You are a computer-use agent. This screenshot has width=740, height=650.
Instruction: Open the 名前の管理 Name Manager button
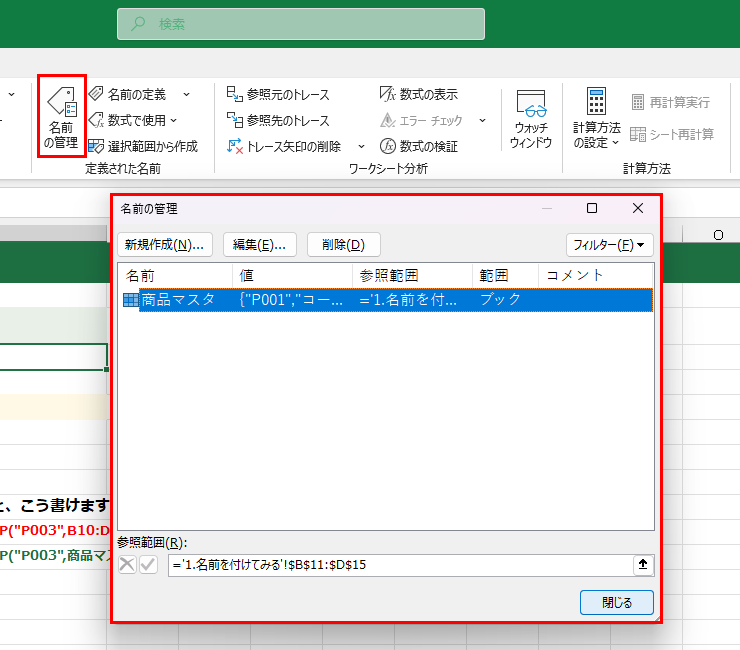coord(61,116)
